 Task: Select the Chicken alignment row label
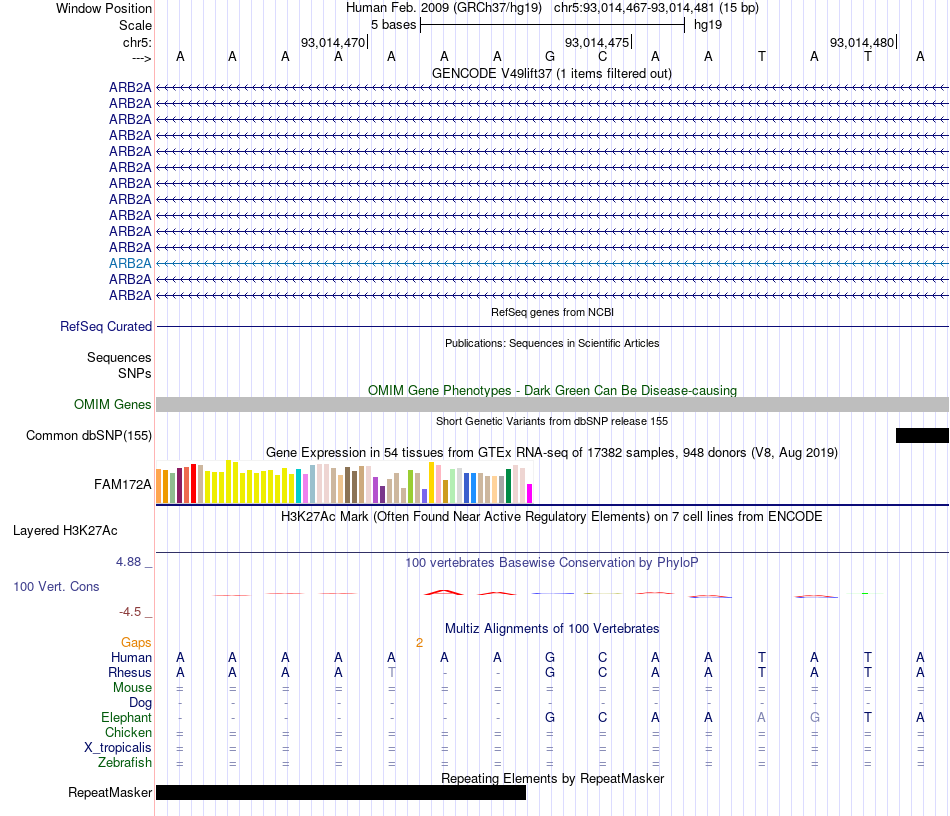(x=128, y=732)
